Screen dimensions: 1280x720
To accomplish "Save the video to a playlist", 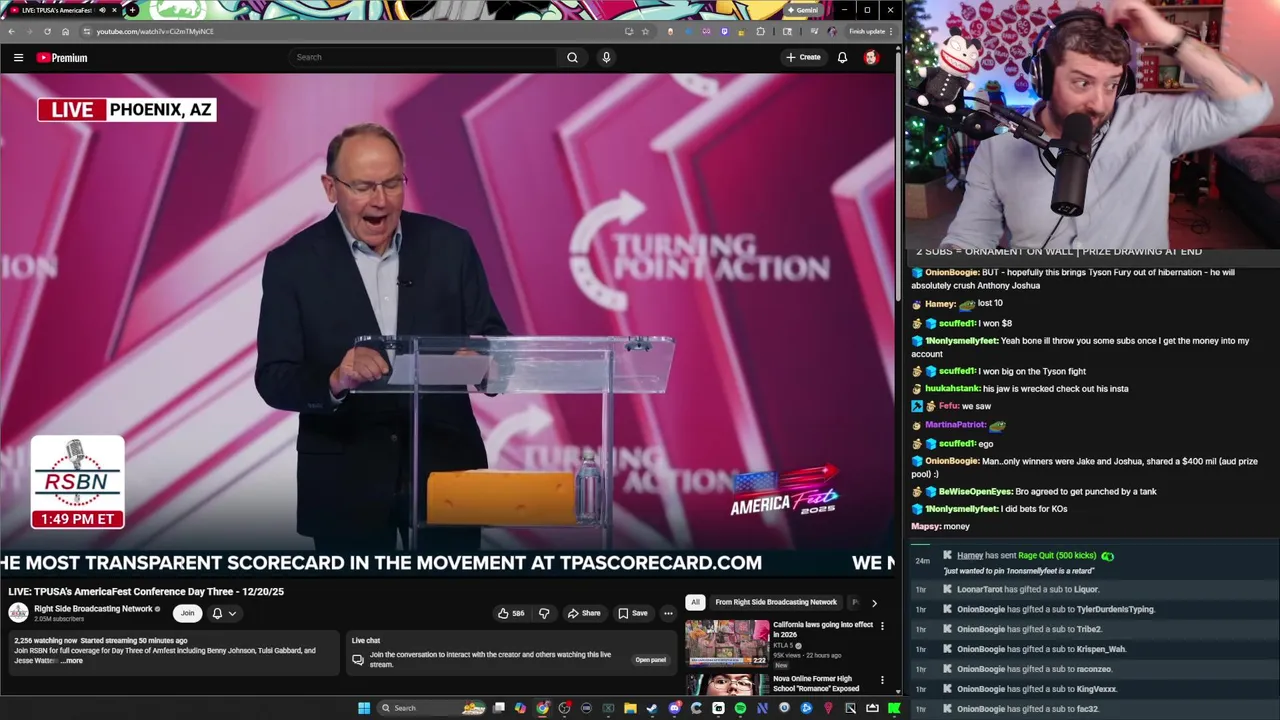I will coord(632,613).
